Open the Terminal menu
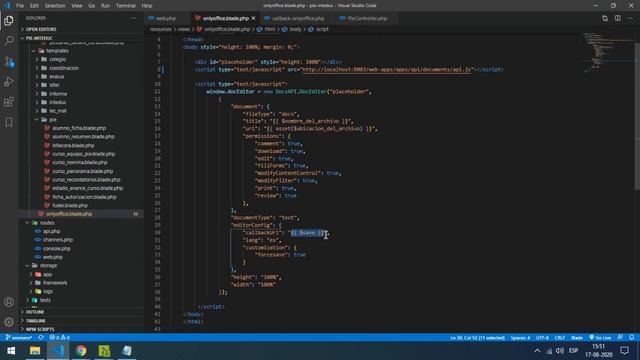 pyautogui.click(x=126, y=6)
